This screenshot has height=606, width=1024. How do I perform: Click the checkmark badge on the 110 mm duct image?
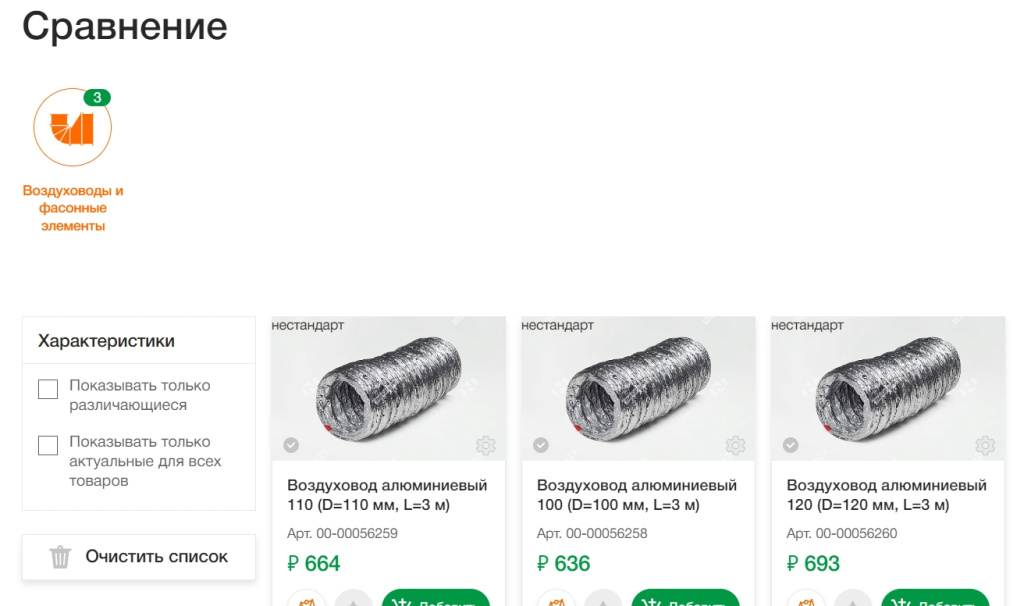pos(291,445)
